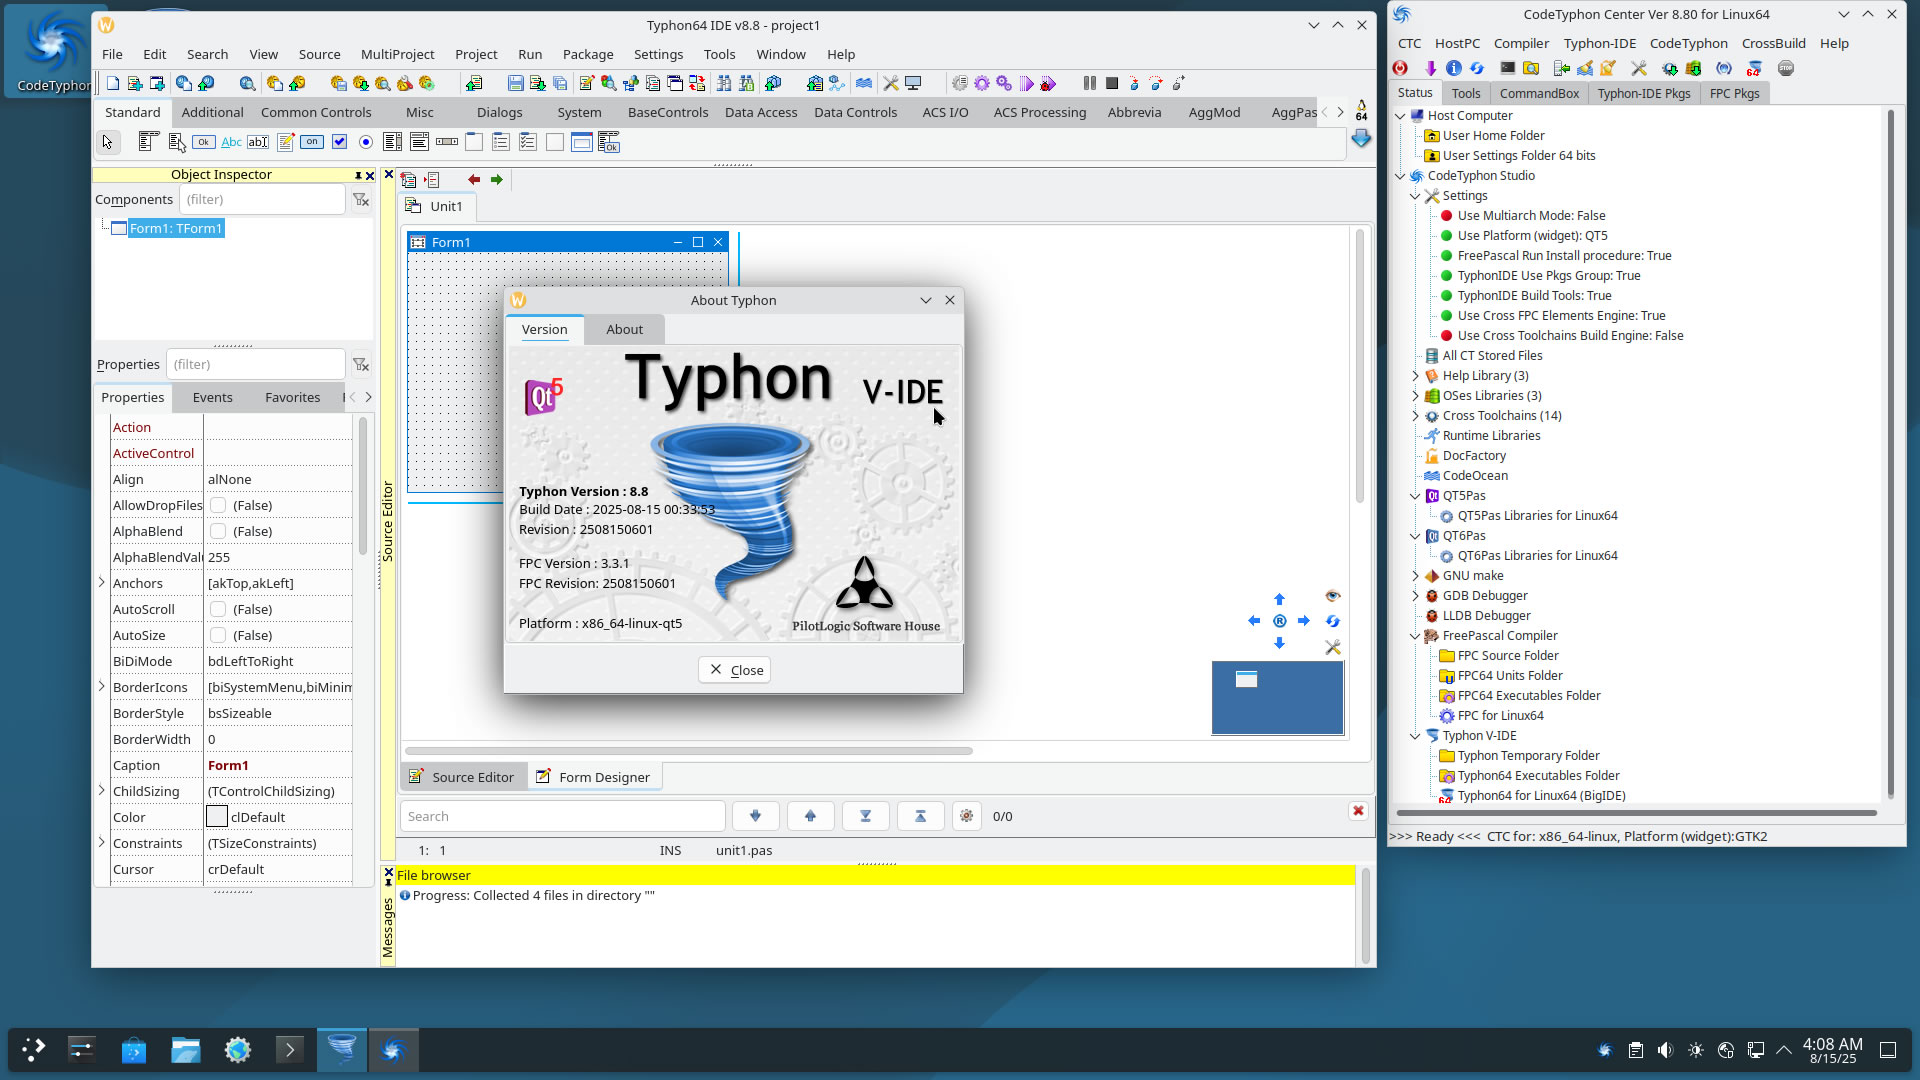Switch to the Events tab
This screenshot has height=1080, width=1920.
212,397
